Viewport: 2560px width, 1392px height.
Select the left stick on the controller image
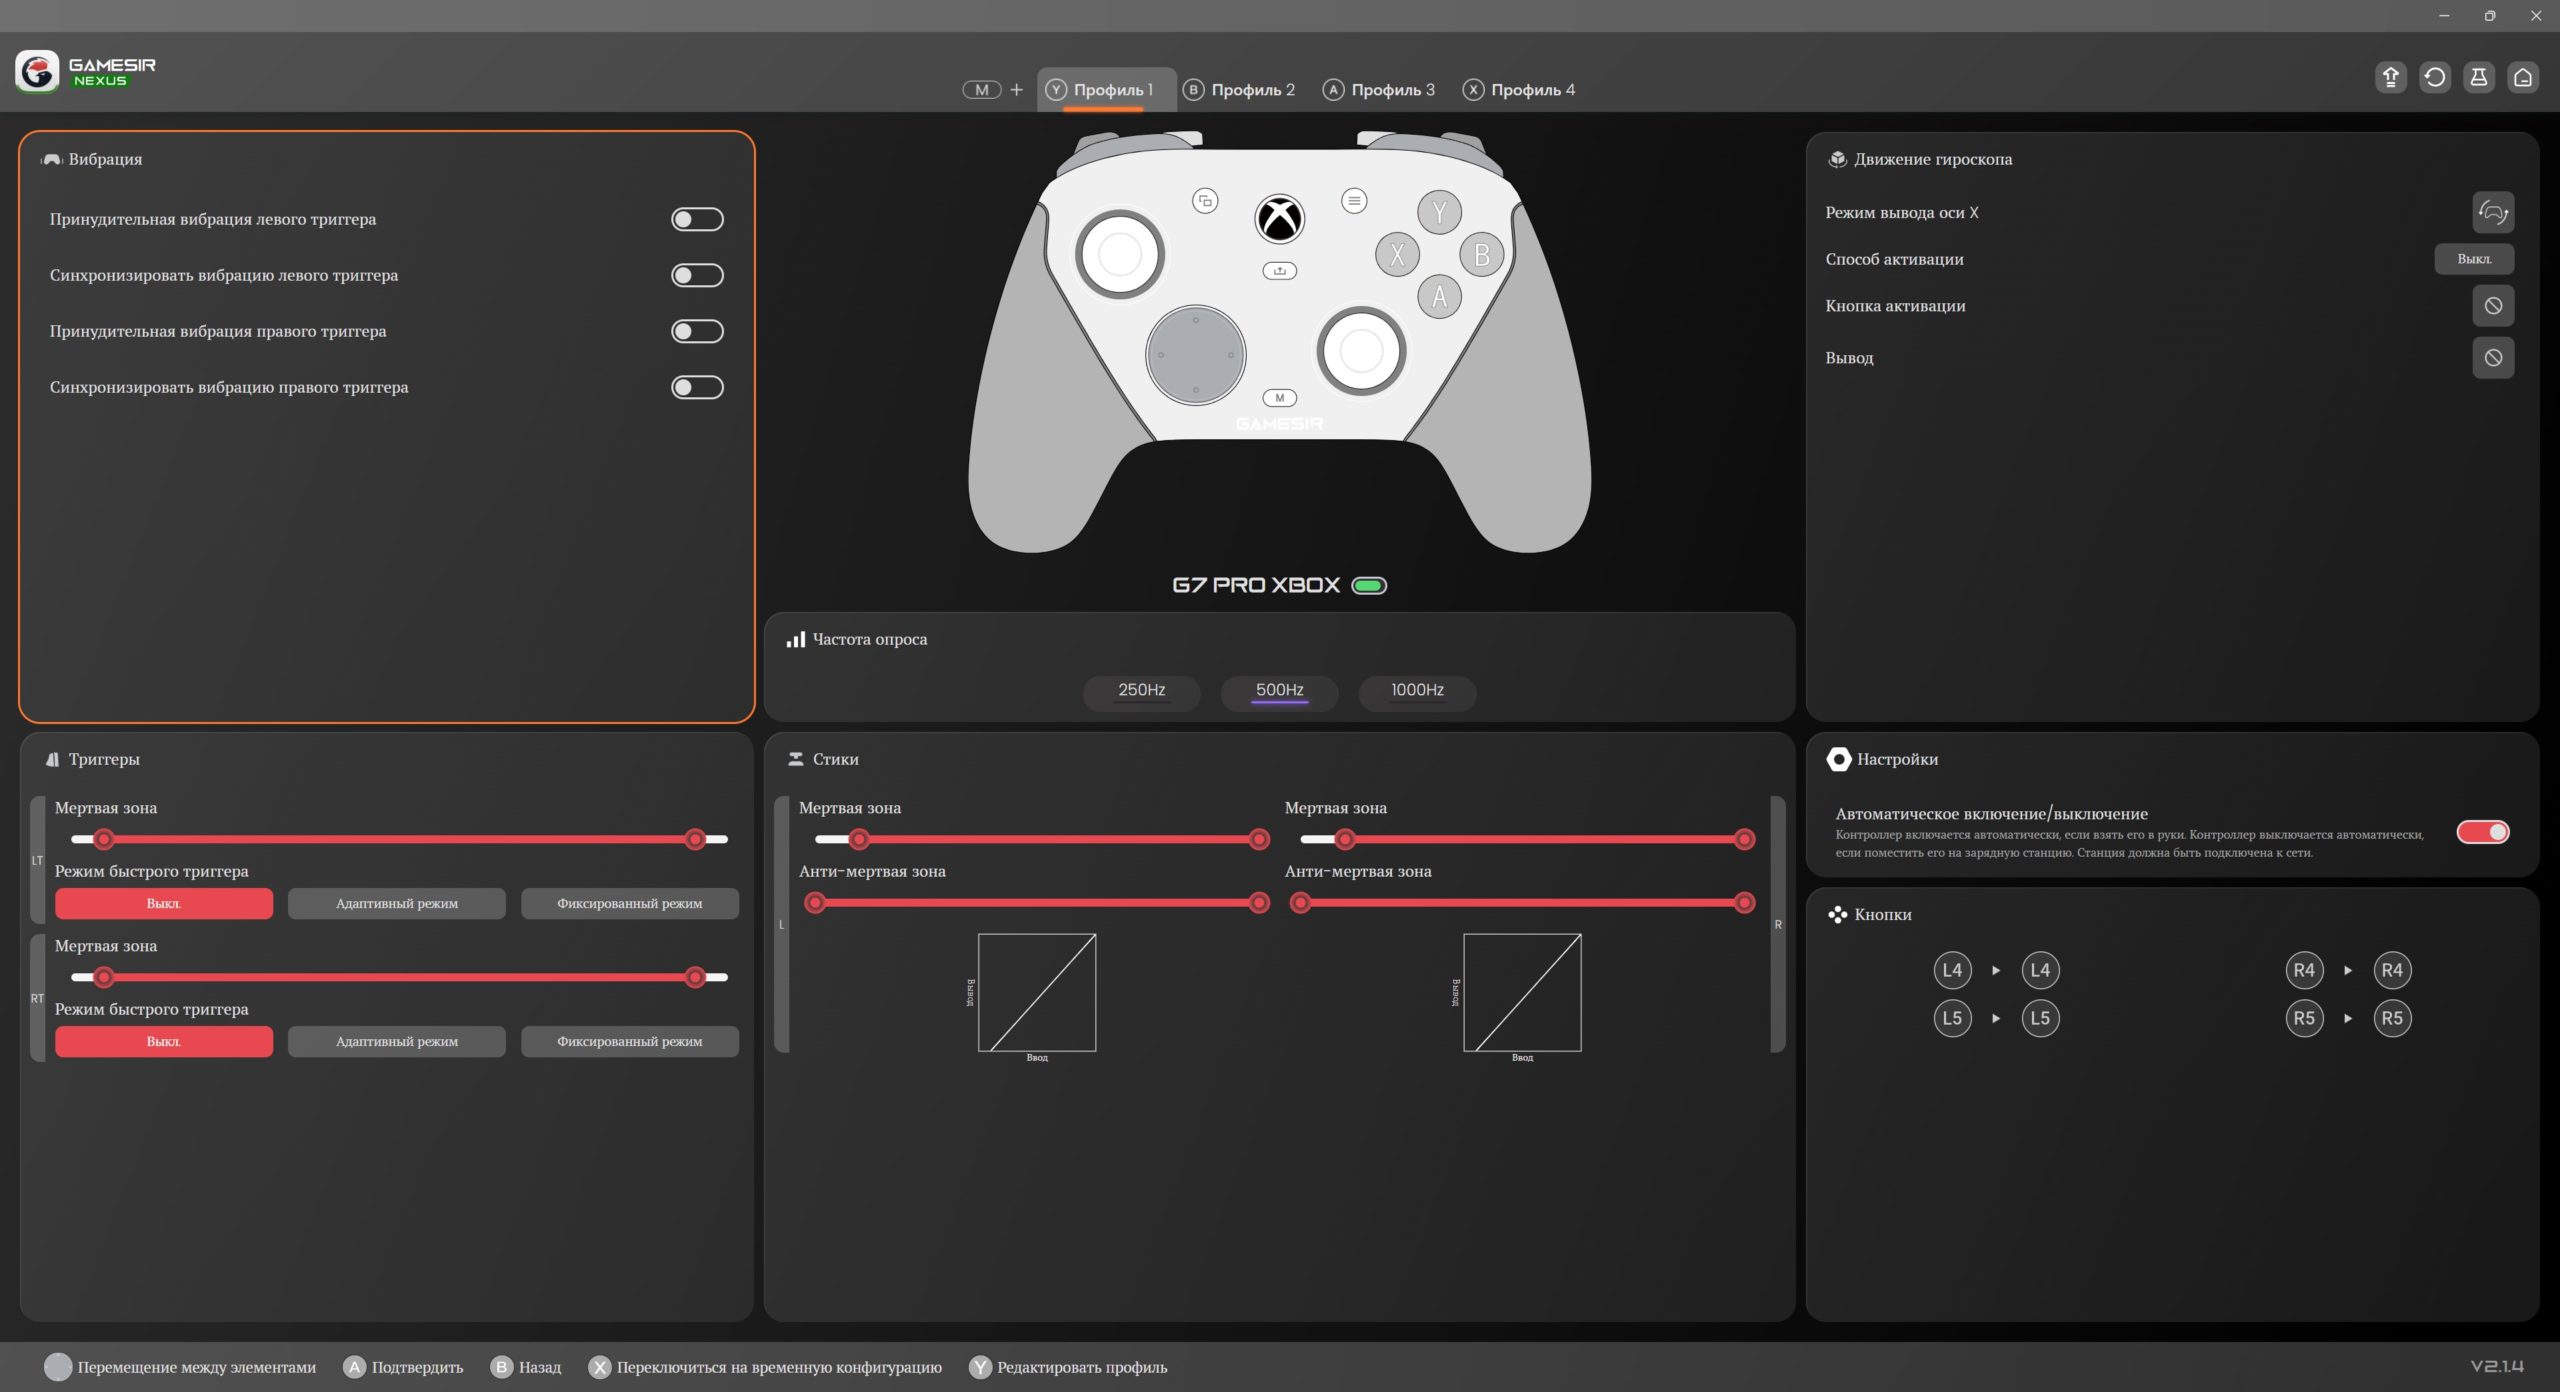1120,254
